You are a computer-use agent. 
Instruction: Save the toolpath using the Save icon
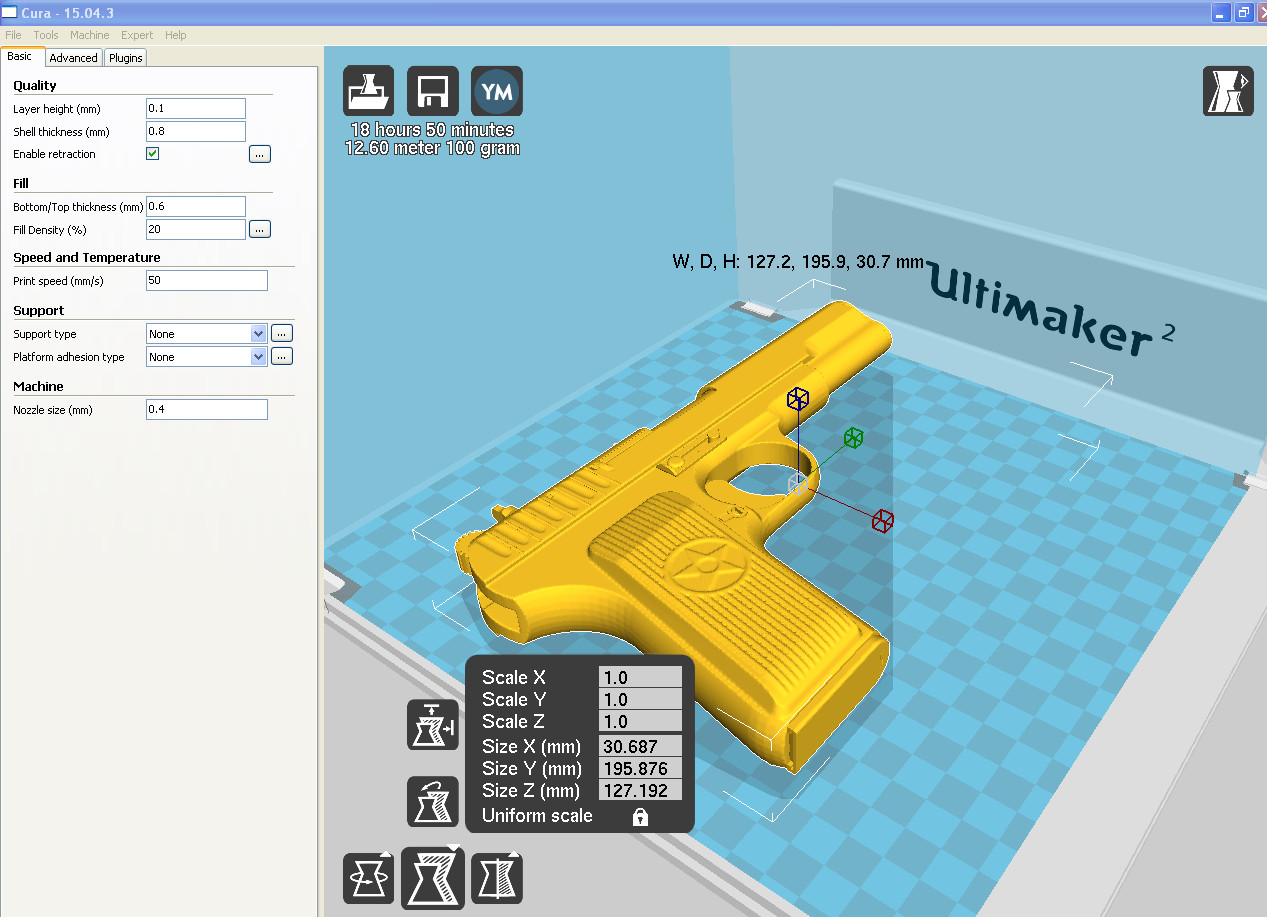(x=432, y=90)
